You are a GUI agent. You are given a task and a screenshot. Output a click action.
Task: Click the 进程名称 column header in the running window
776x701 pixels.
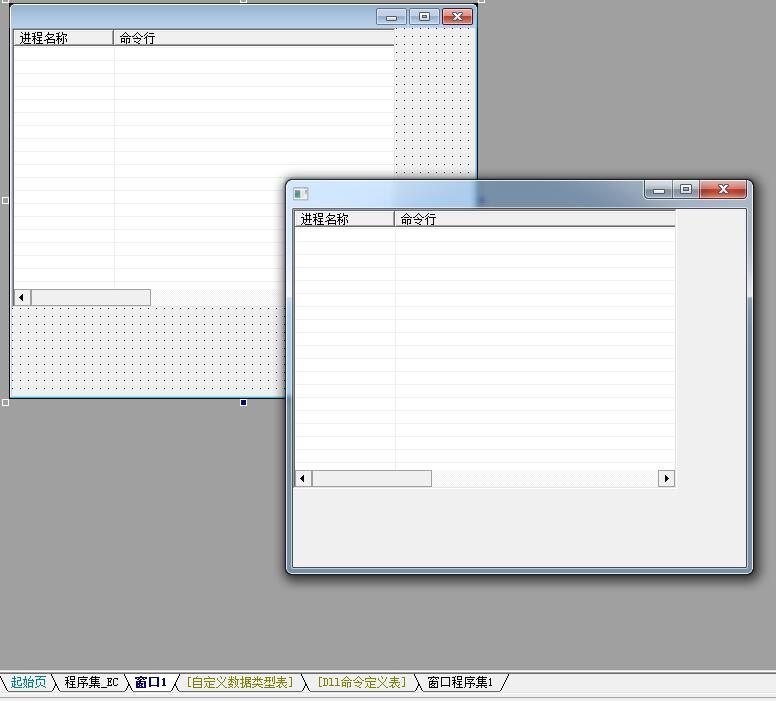point(344,219)
